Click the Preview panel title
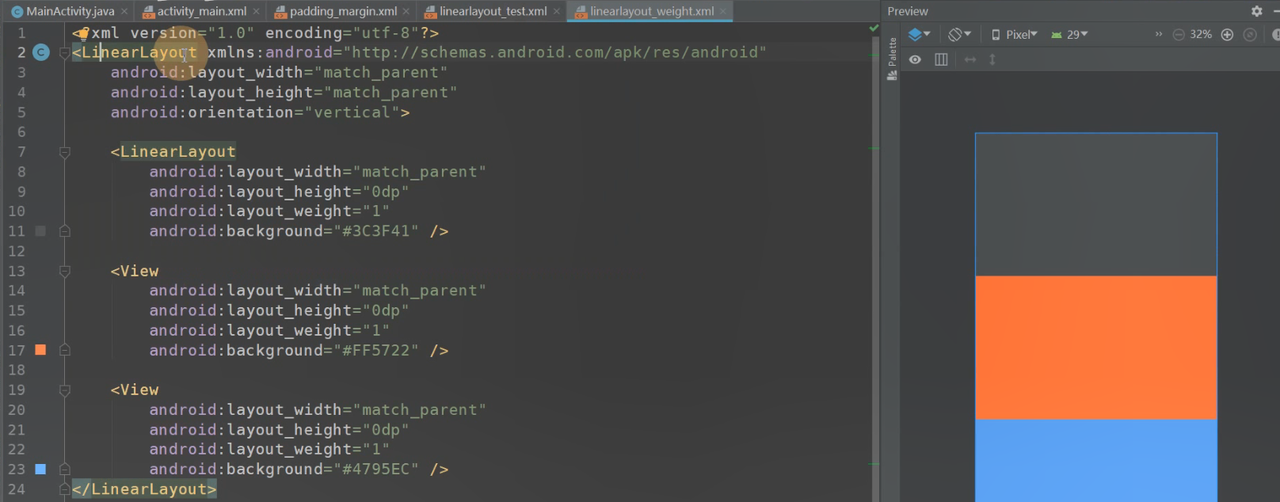Screen dimensions: 1280x502 [x=908, y=11]
